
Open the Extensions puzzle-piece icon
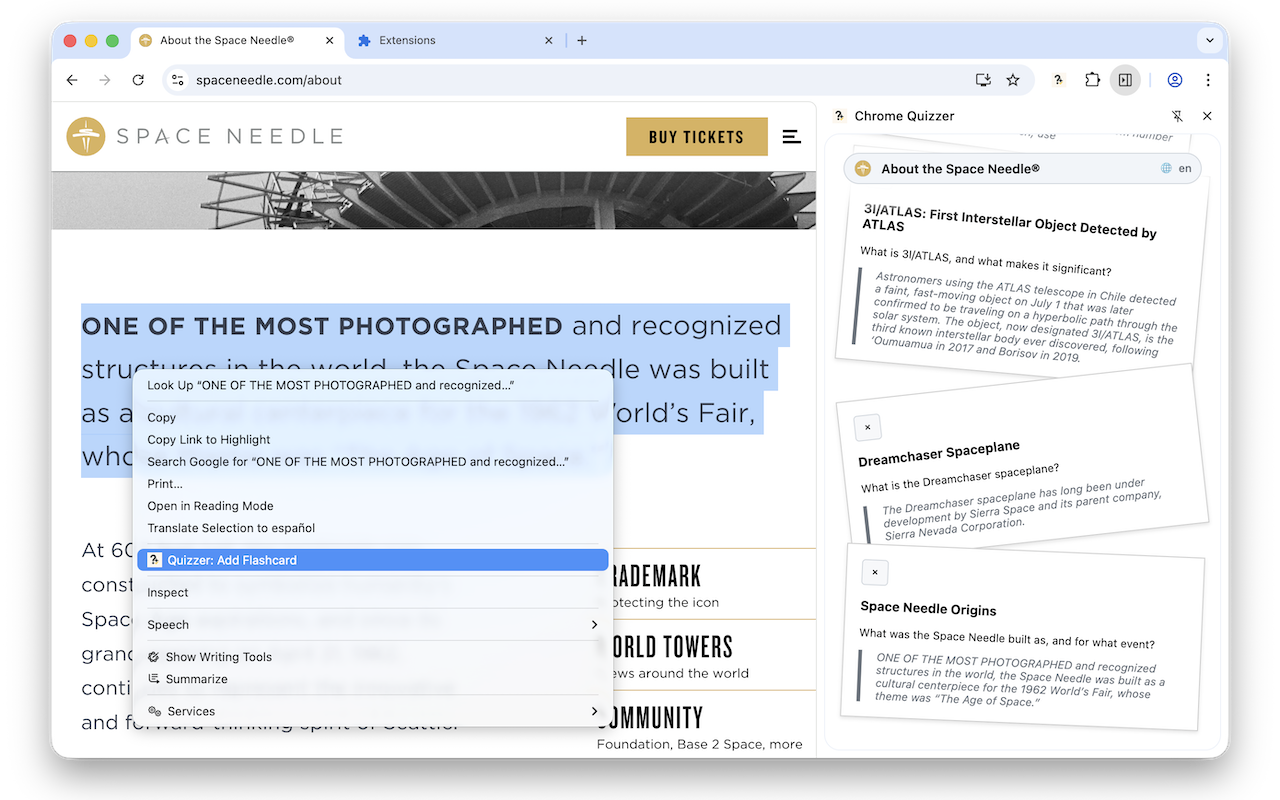pyautogui.click(x=1092, y=80)
